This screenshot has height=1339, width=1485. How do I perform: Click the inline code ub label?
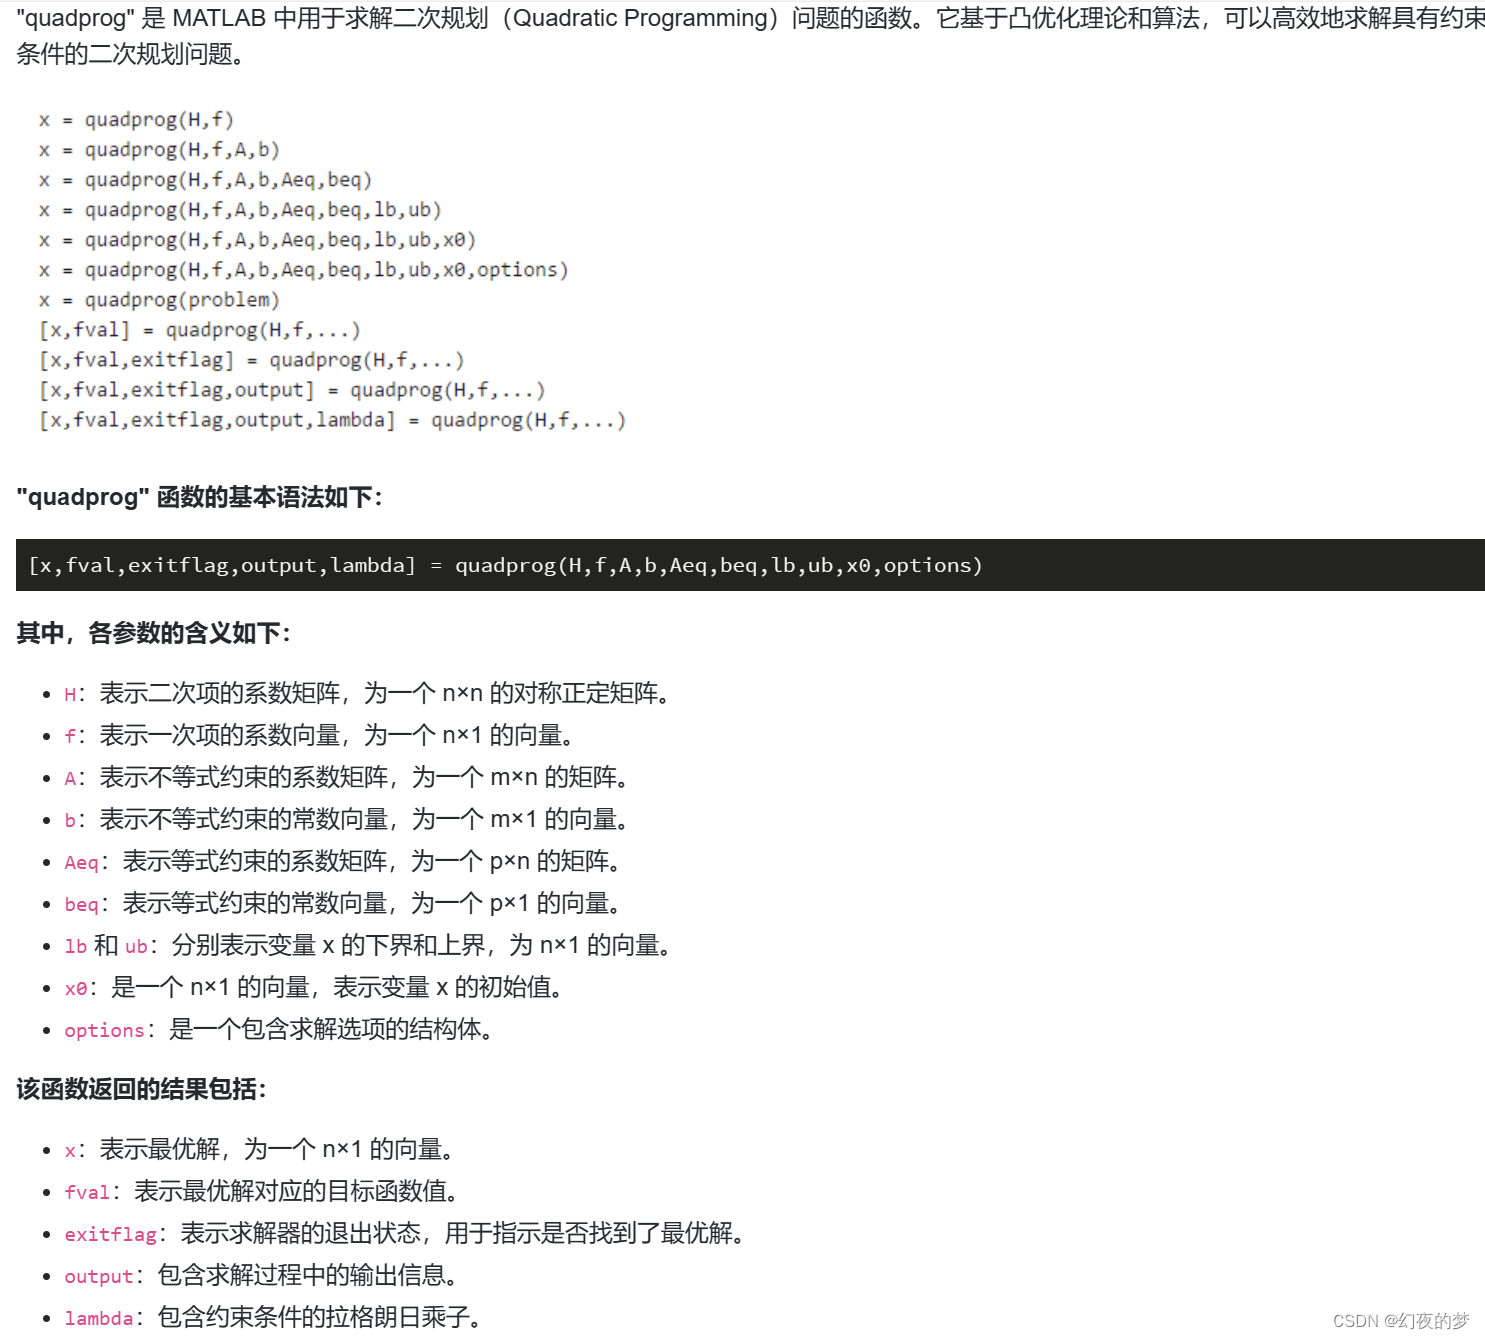135,945
